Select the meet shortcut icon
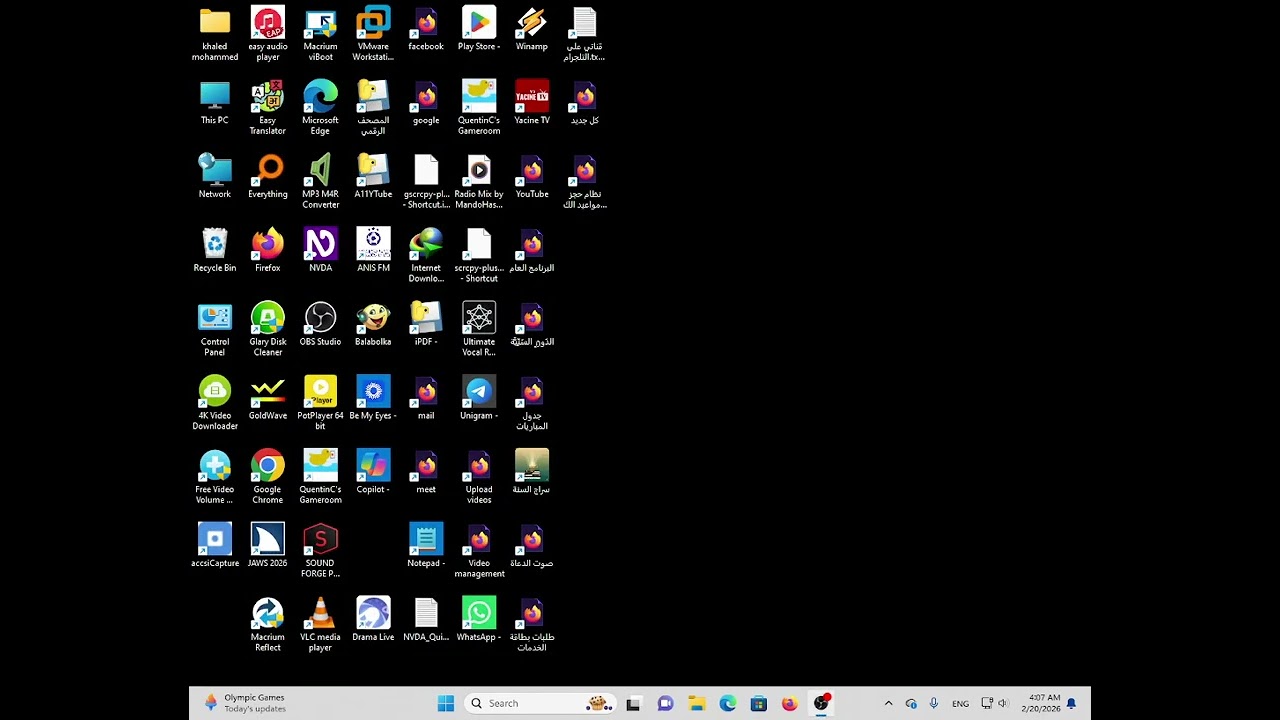Image resolution: width=1280 pixels, height=720 pixels. 426,473
